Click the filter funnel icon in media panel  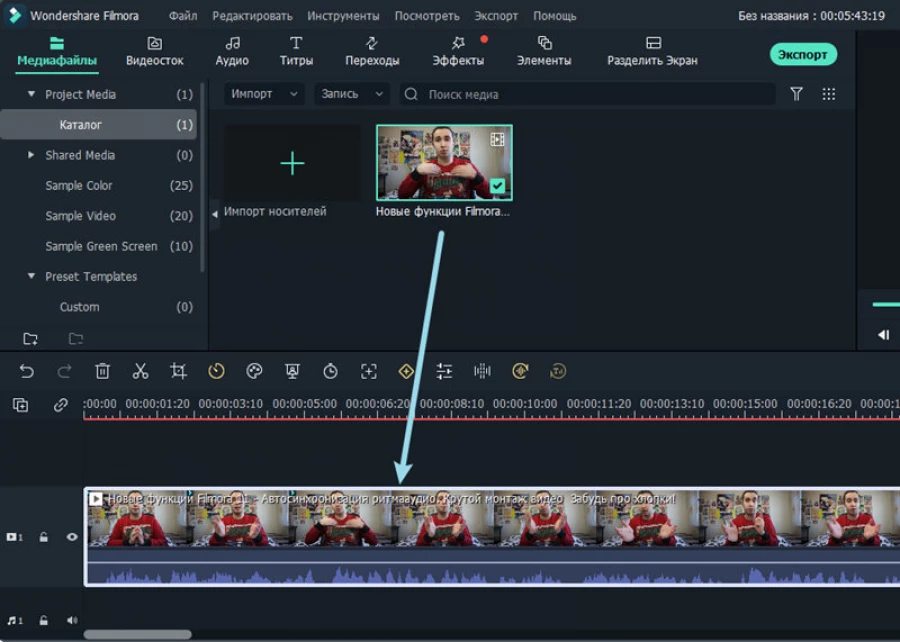point(796,94)
